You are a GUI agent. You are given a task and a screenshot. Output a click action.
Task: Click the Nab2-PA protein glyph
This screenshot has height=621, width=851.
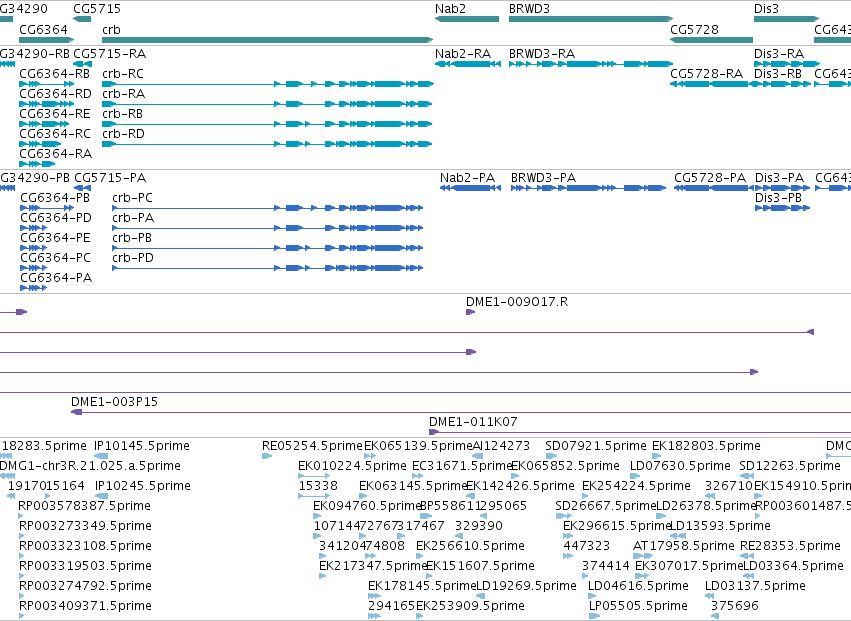(x=470, y=188)
